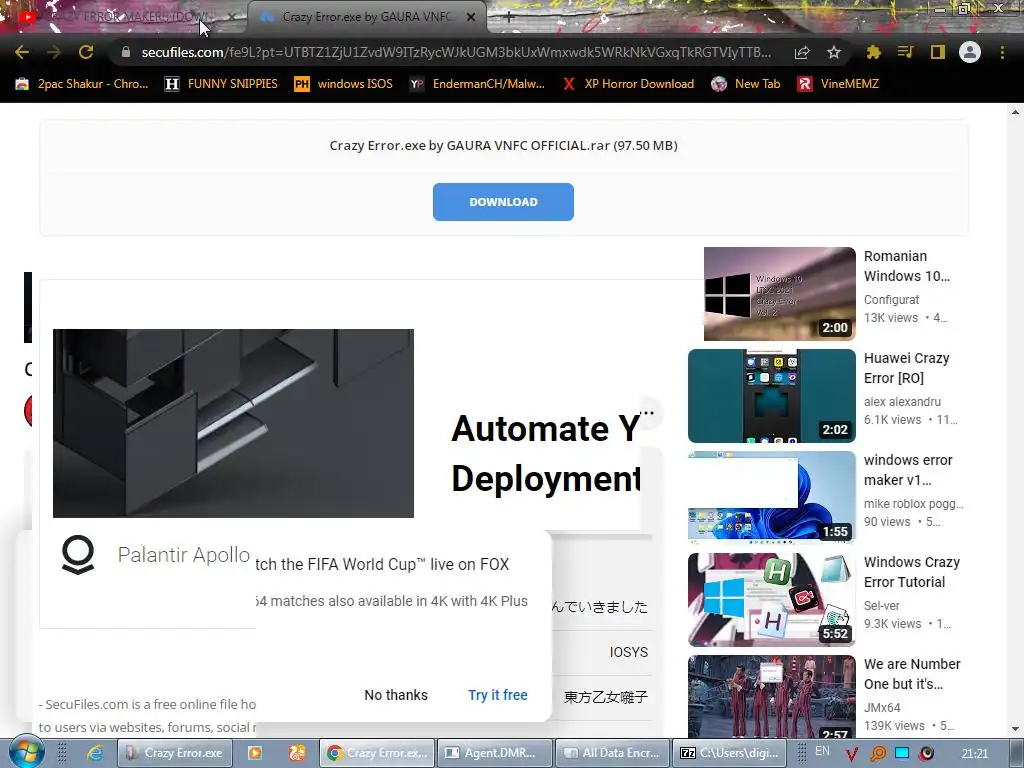Click the ad options three-dot icon
This screenshot has height=768, width=1024.
(647, 413)
